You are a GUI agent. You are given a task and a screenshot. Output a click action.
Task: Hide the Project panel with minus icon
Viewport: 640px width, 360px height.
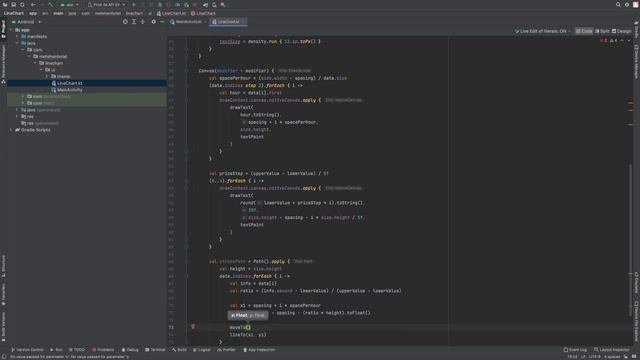tap(162, 22)
